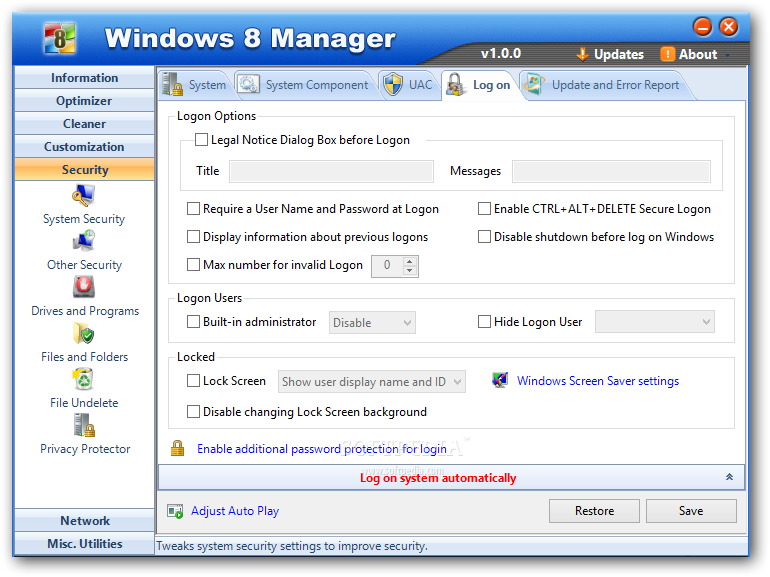Click the Updates button in header

tap(610, 55)
